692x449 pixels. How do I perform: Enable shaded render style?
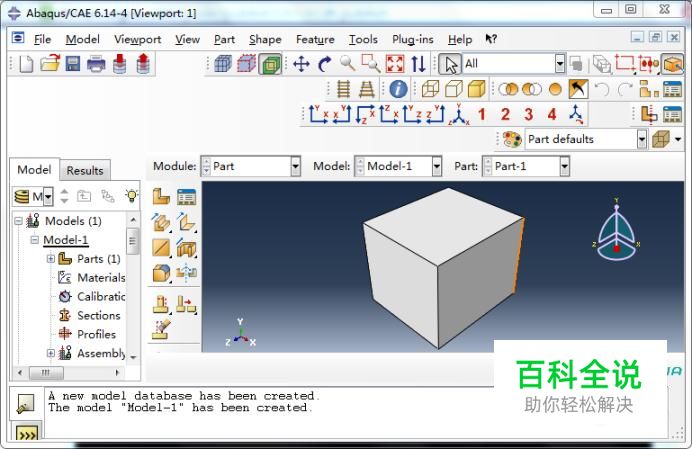click(477, 89)
